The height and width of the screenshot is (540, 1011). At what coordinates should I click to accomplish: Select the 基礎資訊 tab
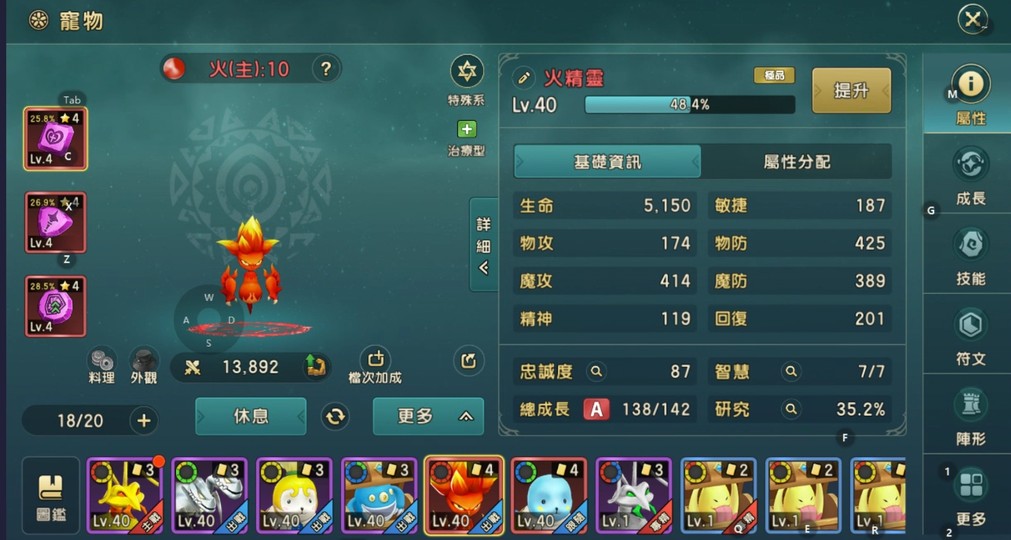pyautogui.click(x=607, y=162)
